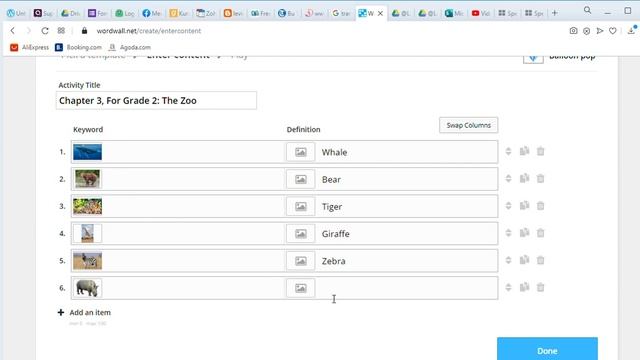
Task: Open the AliExpress bookmark
Action: 29,47
